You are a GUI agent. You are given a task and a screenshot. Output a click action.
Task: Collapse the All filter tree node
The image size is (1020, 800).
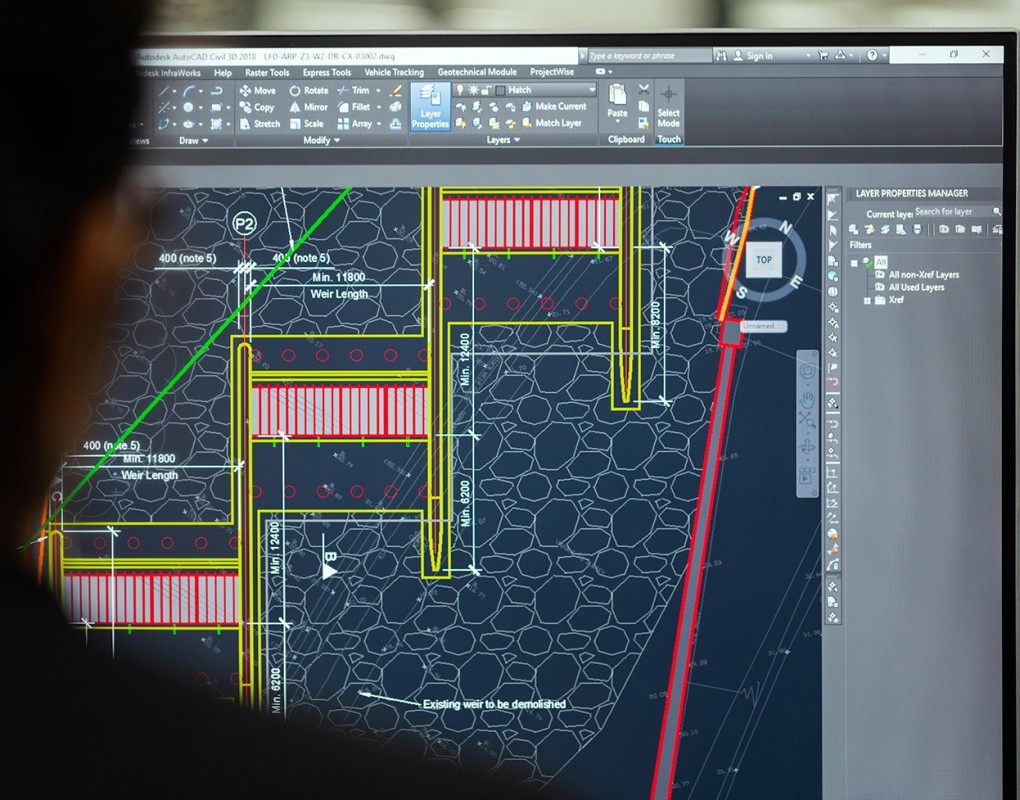point(854,263)
